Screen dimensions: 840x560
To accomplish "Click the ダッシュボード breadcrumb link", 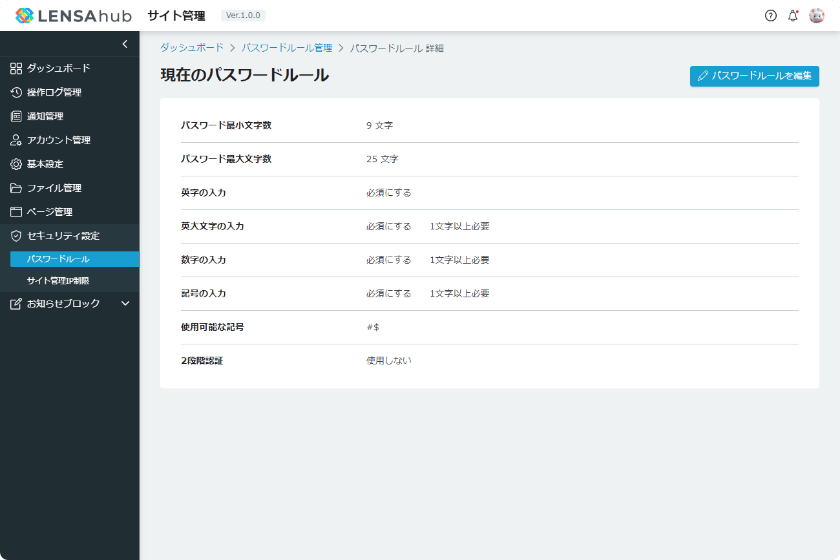I will 192,48.
